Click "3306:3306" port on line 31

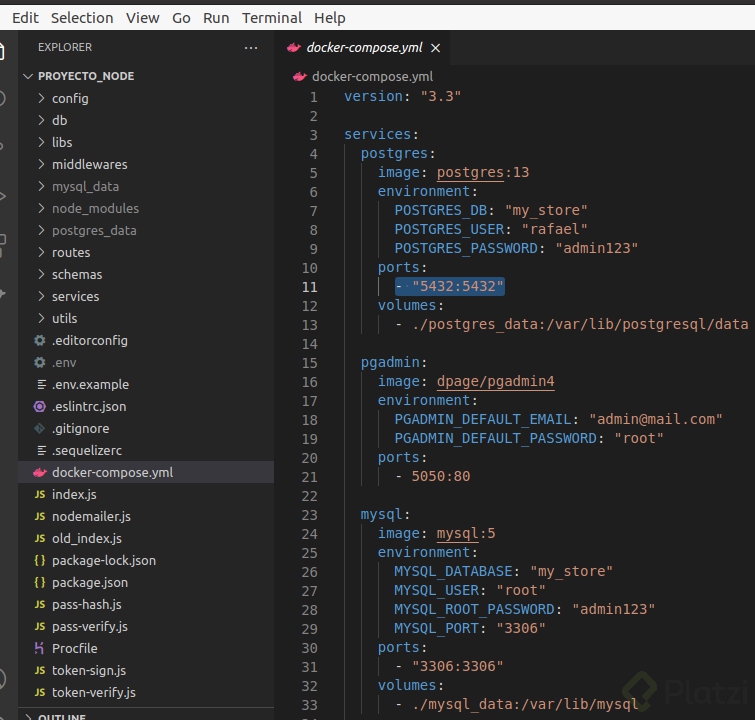(x=458, y=667)
